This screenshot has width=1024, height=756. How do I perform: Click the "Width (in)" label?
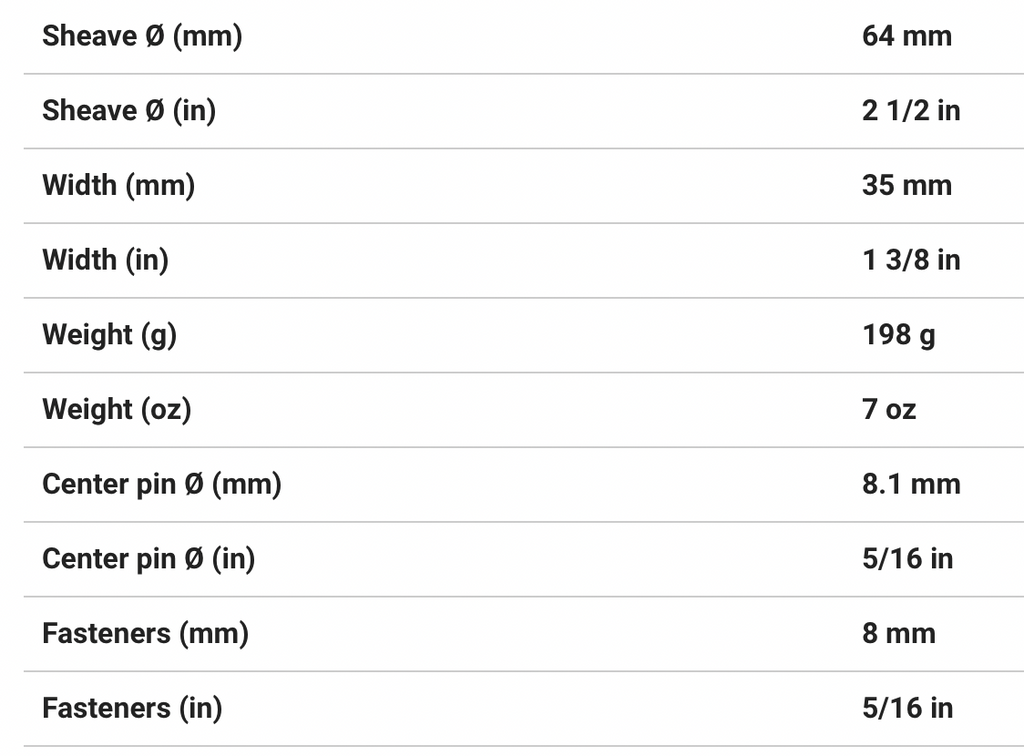pos(105,260)
